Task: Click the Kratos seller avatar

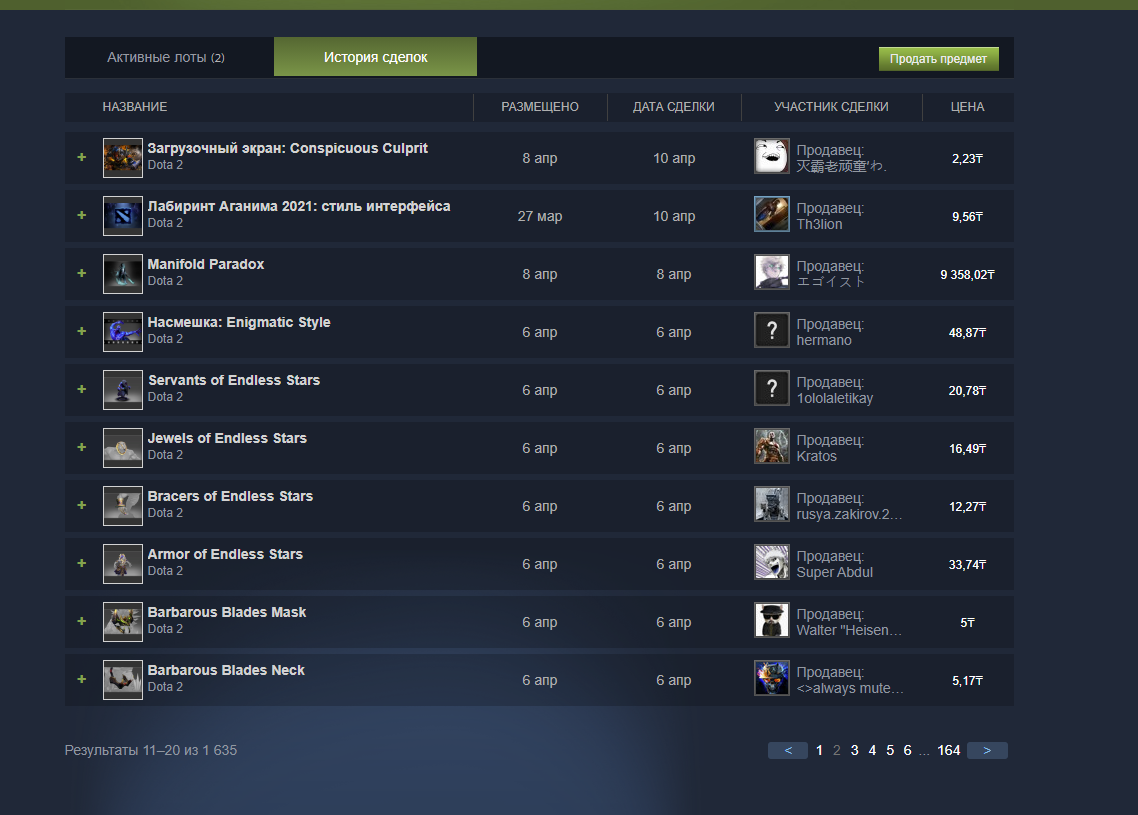Action: 771,447
